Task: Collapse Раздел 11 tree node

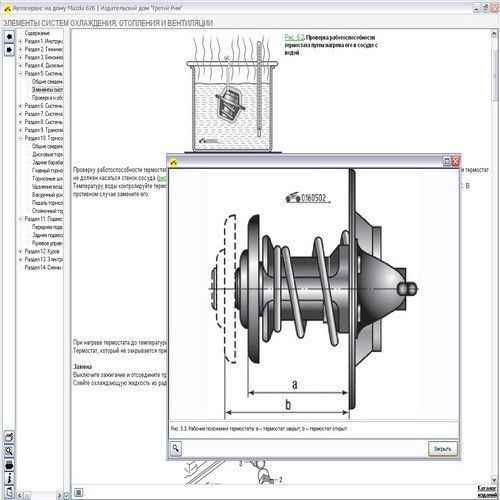Action: (21, 219)
